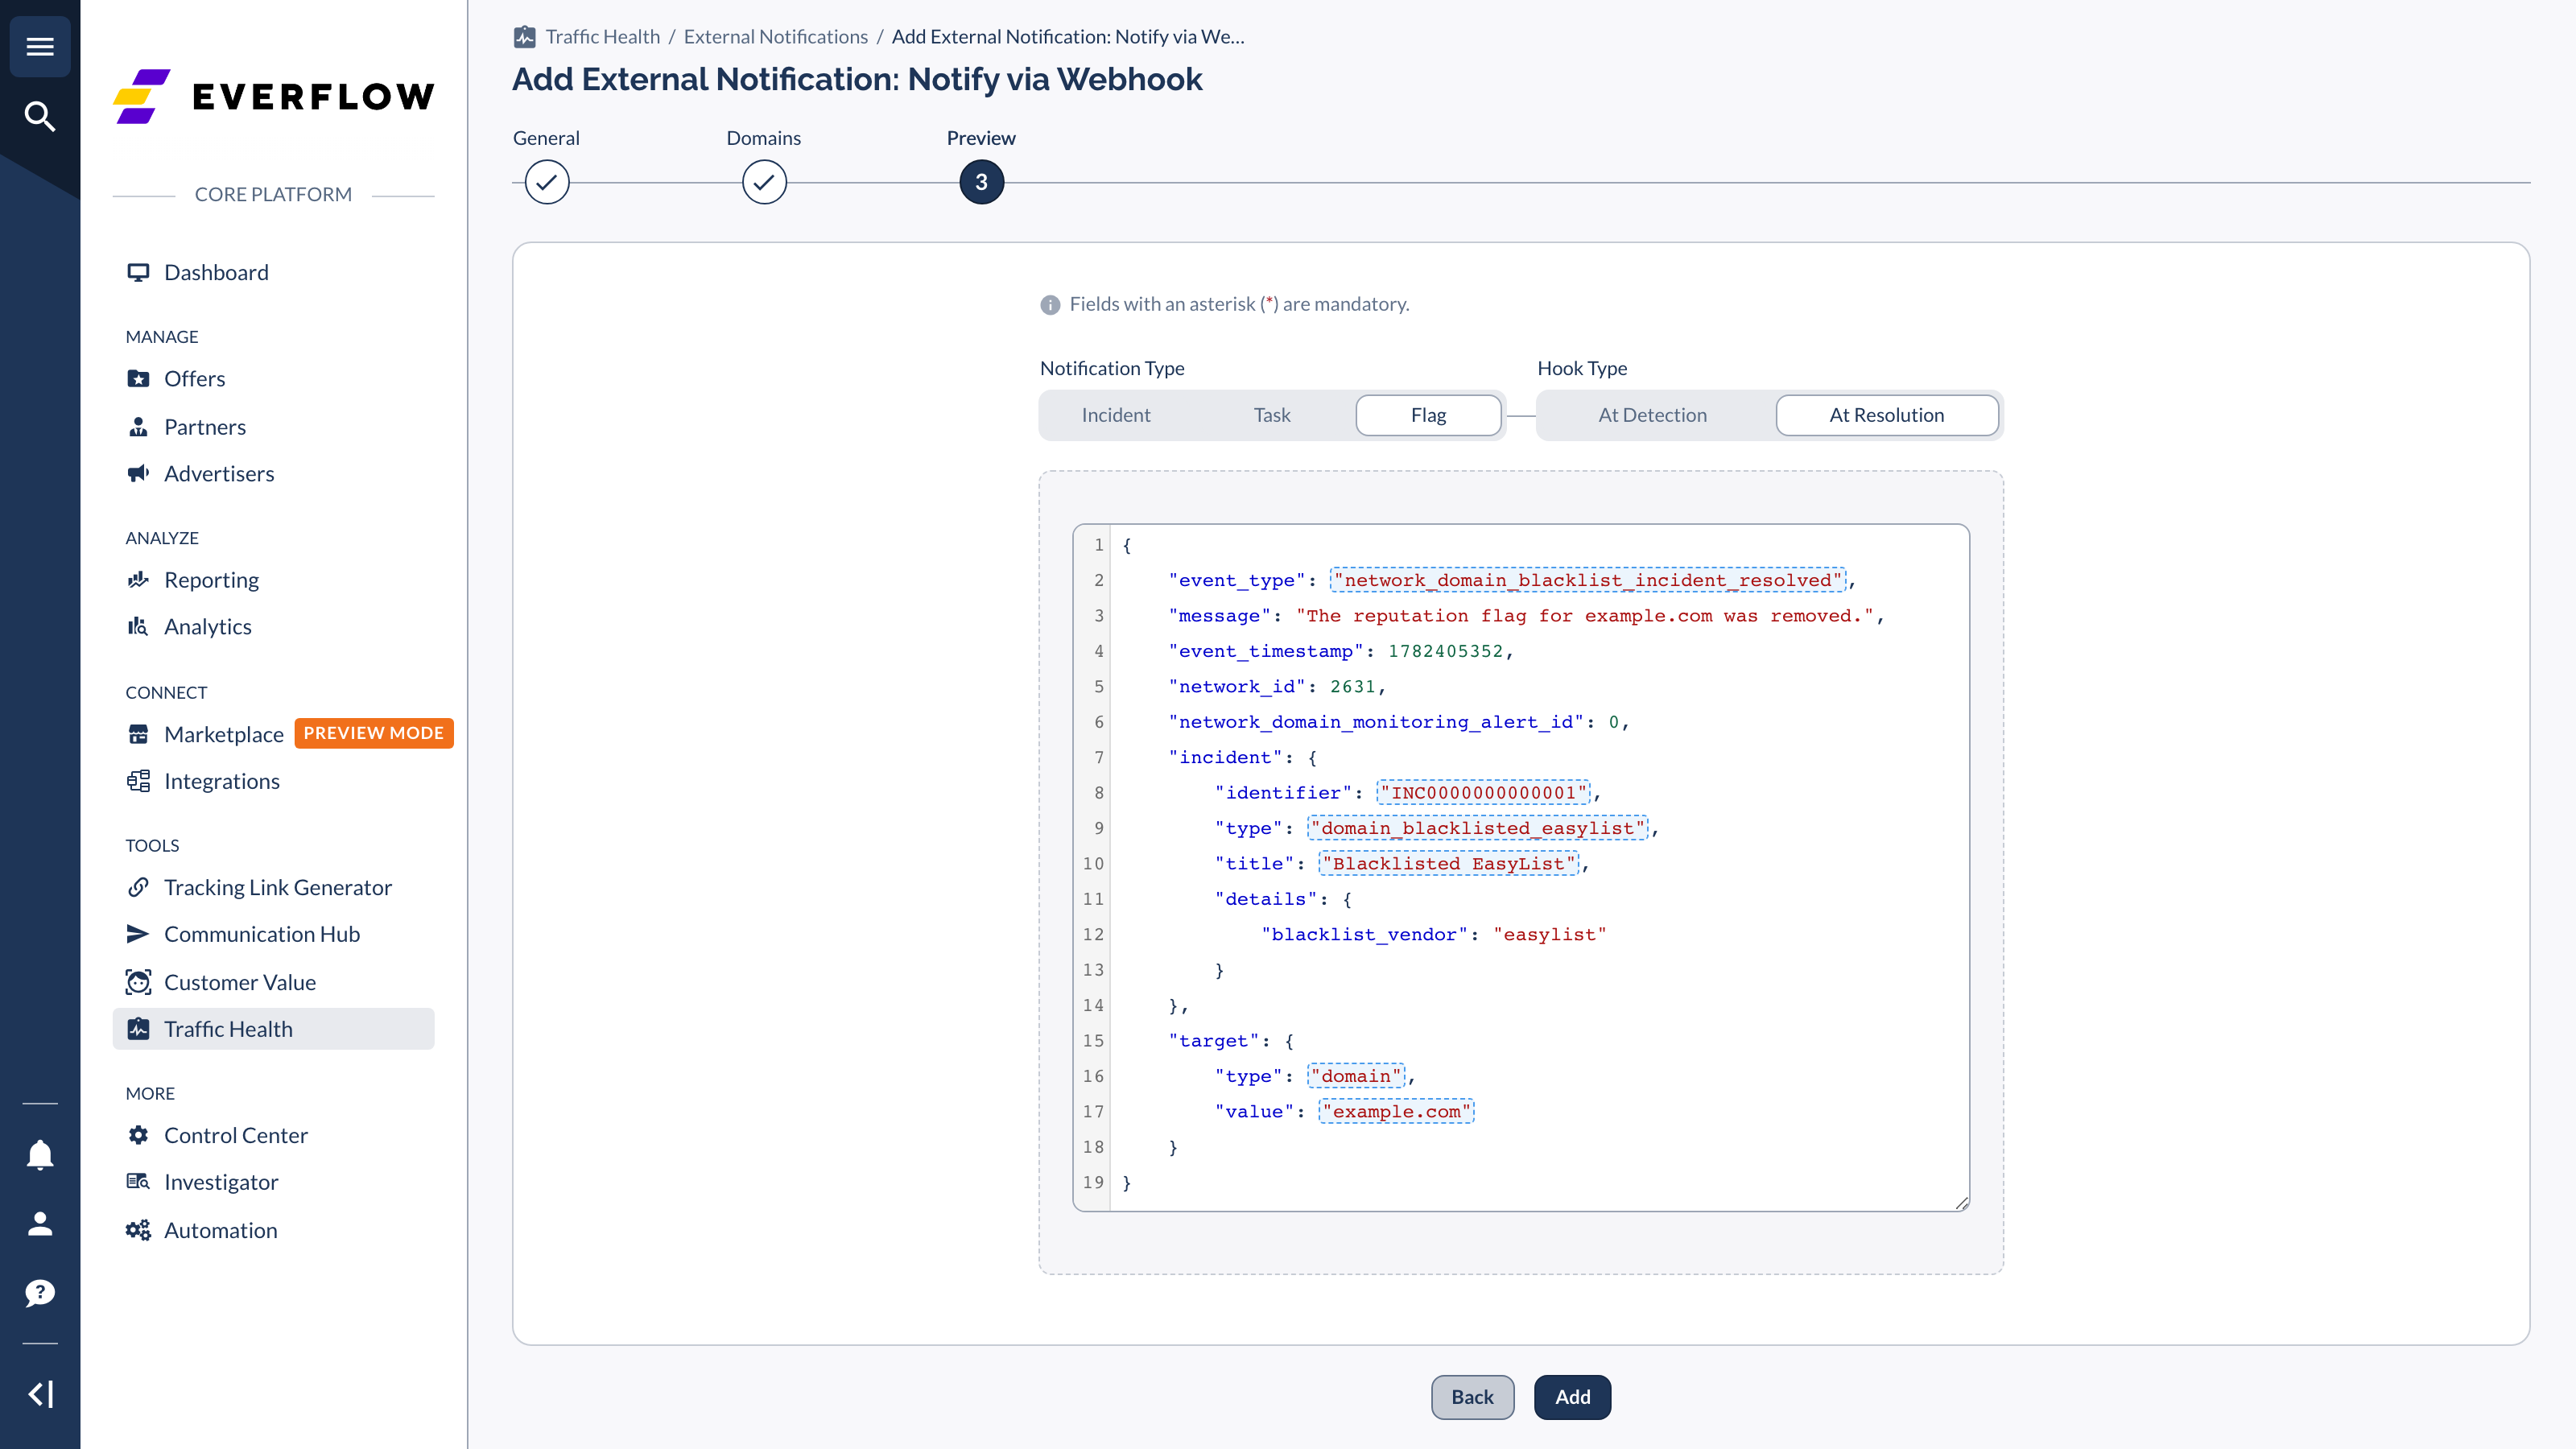This screenshot has height=1449, width=2576.
Task: Click the Analytics icon
Action: pyautogui.click(x=138, y=626)
